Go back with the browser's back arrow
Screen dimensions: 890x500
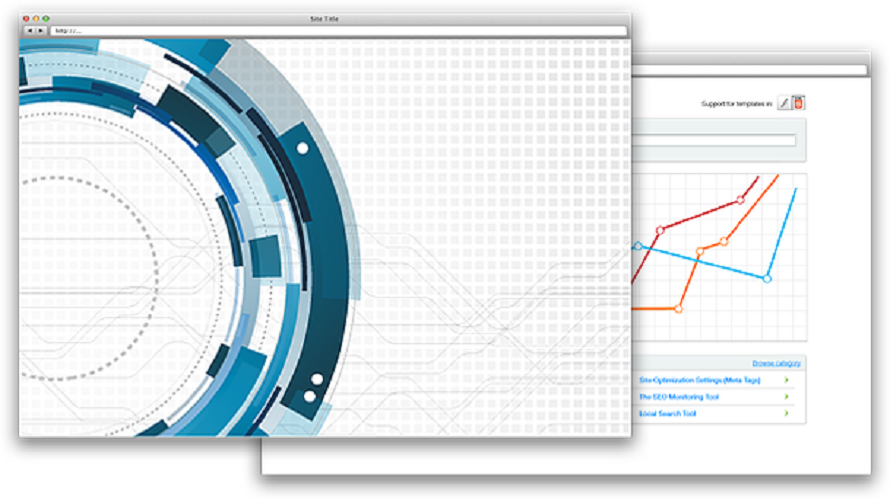click(30, 31)
